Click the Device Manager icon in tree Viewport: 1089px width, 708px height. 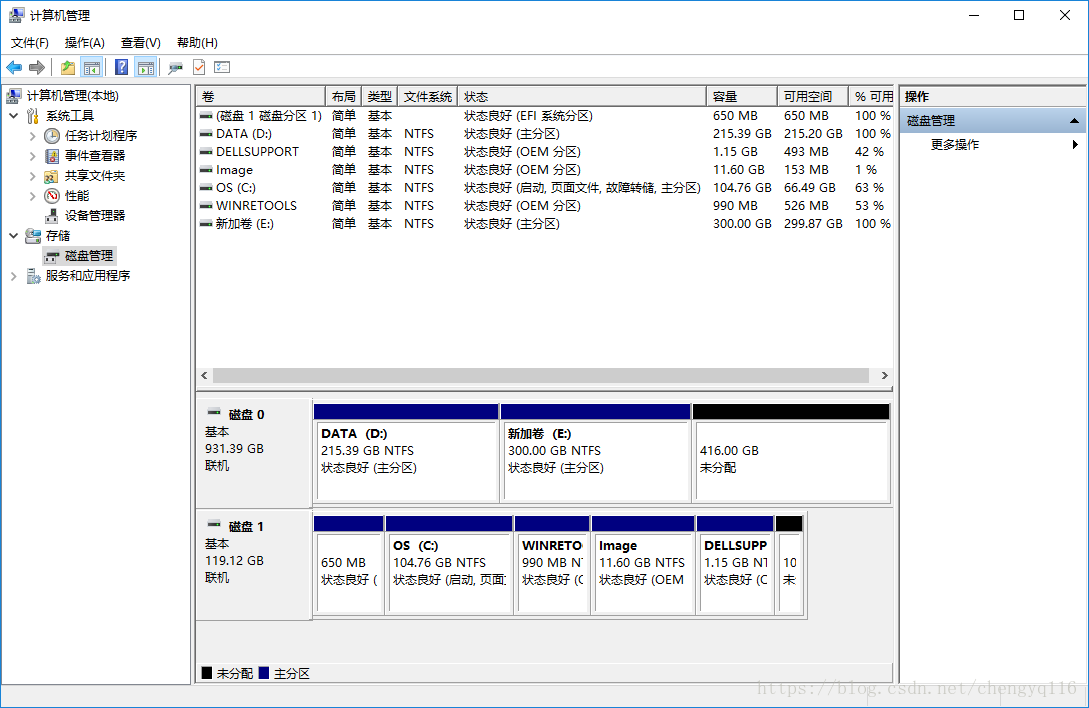click(x=51, y=215)
